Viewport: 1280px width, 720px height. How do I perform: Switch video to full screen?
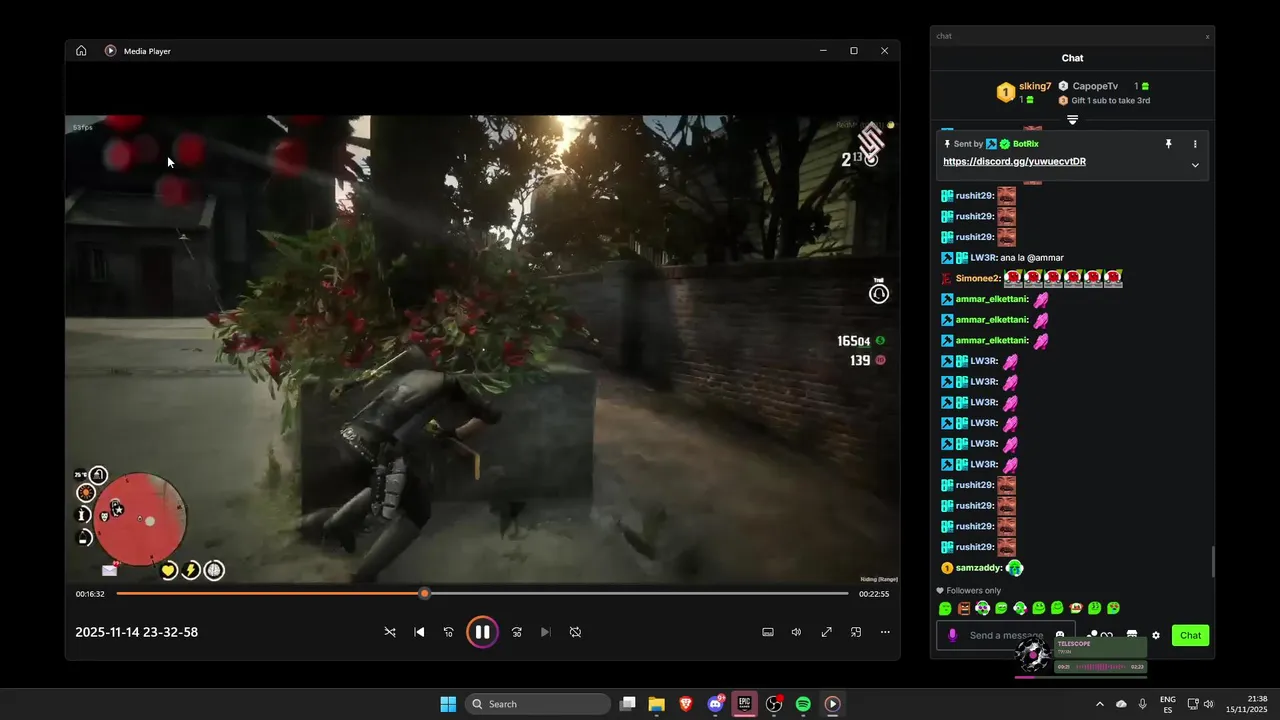pyautogui.click(x=827, y=632)
